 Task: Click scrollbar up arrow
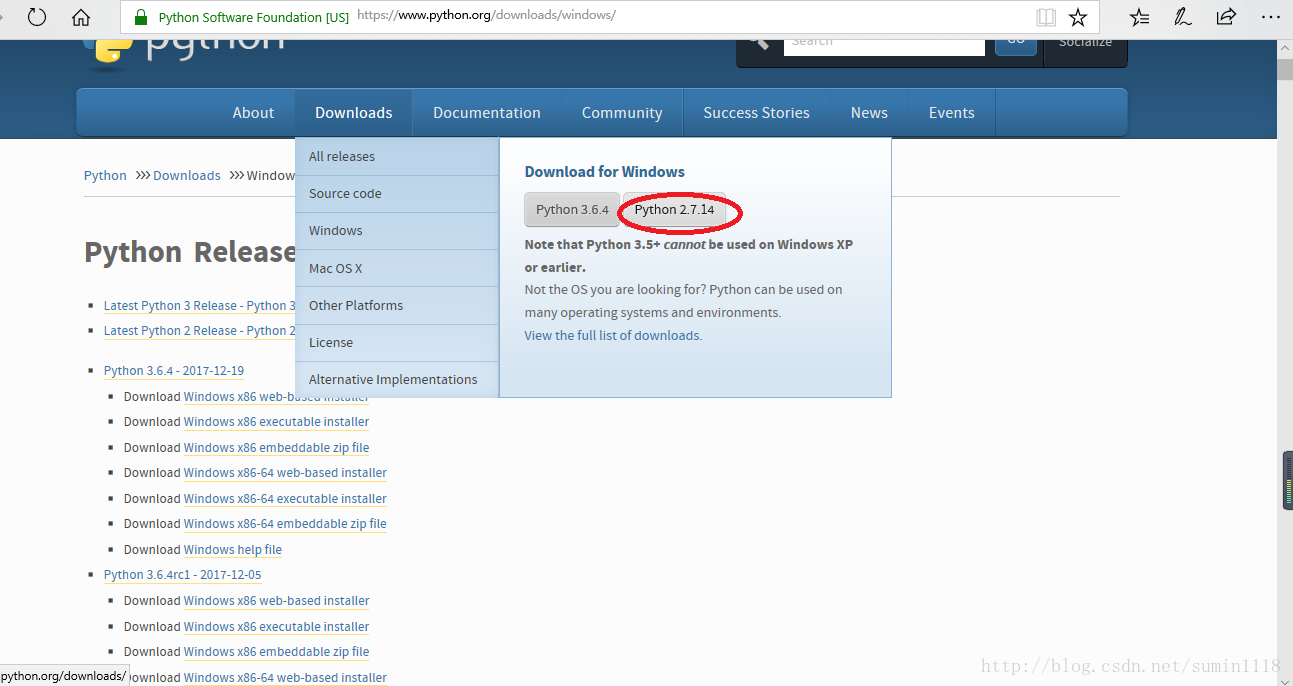pos(1284,47)
